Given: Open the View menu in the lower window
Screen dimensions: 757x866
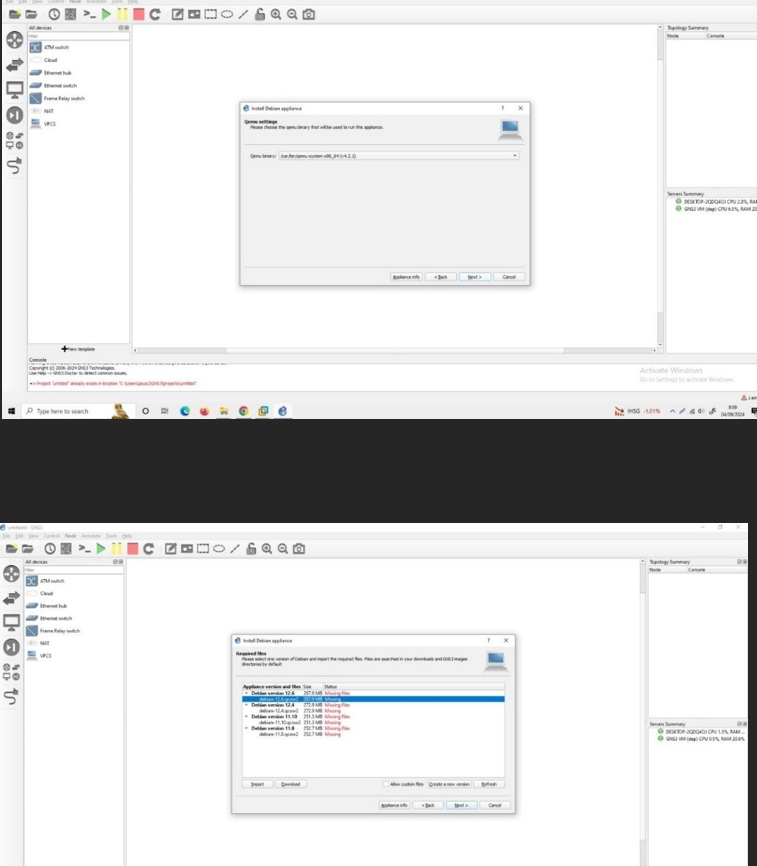Looking at the screenshot, I should (x=34, y=536).
